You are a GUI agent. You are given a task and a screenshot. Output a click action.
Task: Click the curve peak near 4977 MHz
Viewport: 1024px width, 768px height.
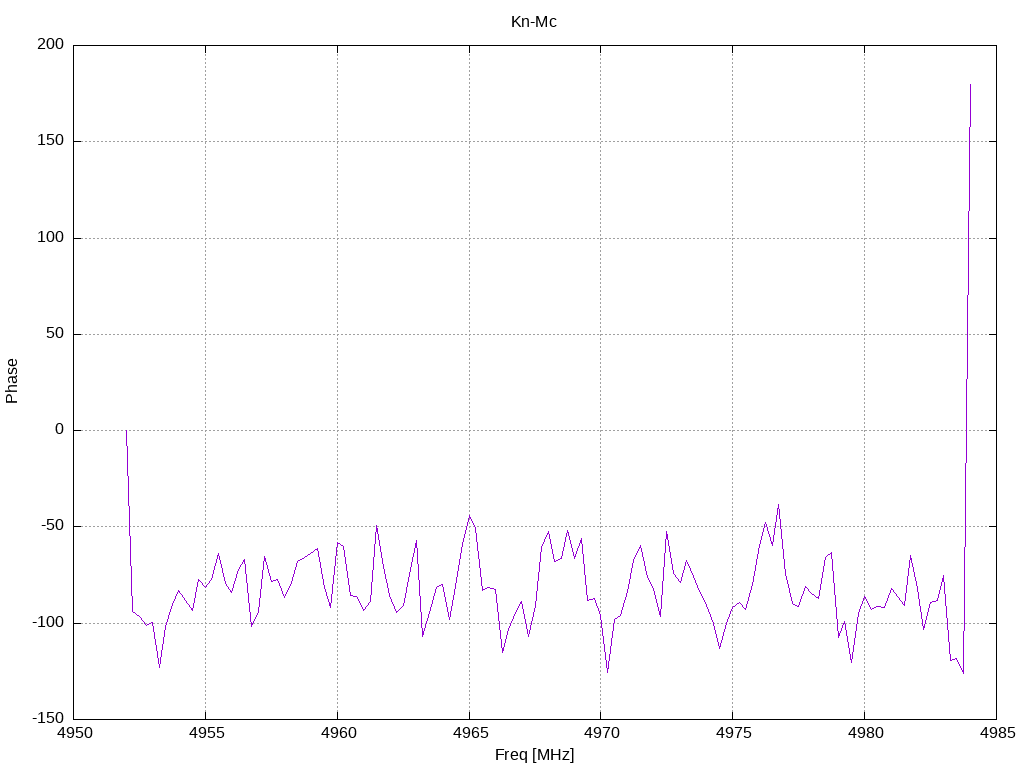pyautogui.click(x=778, y=505)
